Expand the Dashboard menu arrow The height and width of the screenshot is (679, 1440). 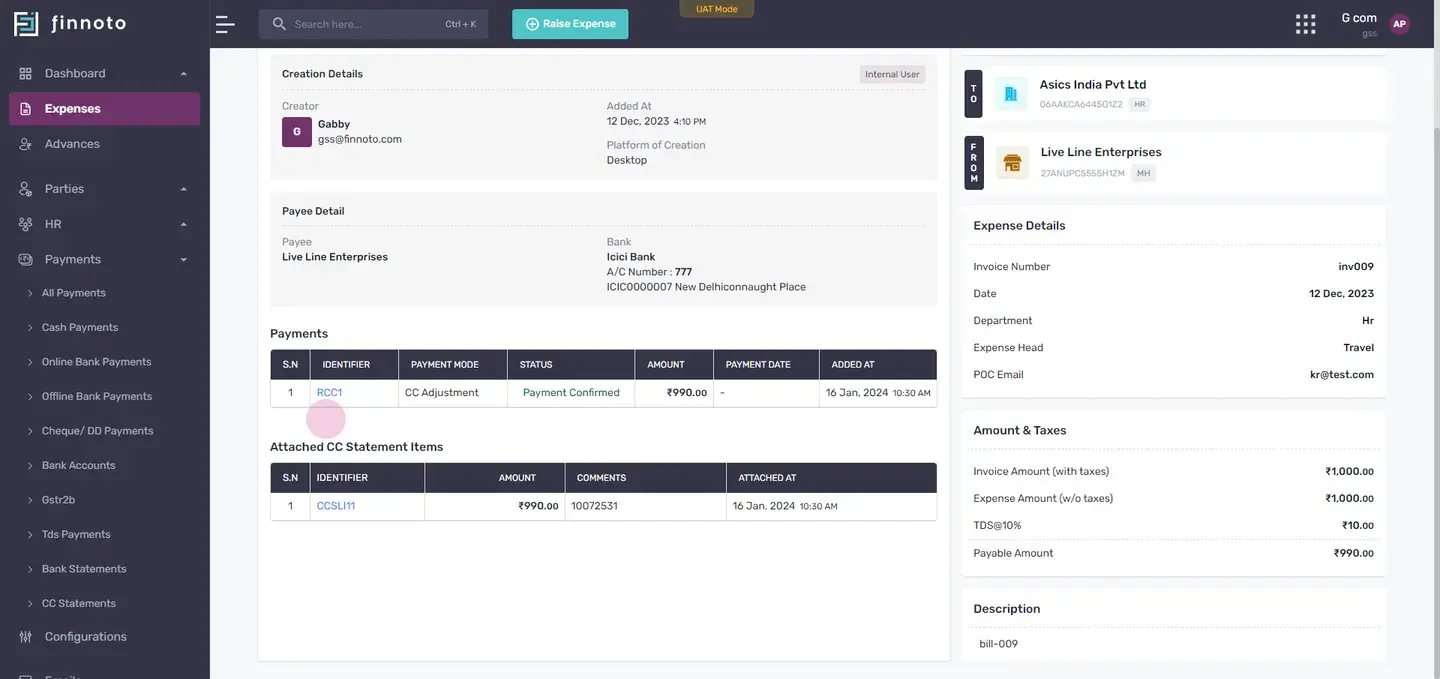(184, 74)
